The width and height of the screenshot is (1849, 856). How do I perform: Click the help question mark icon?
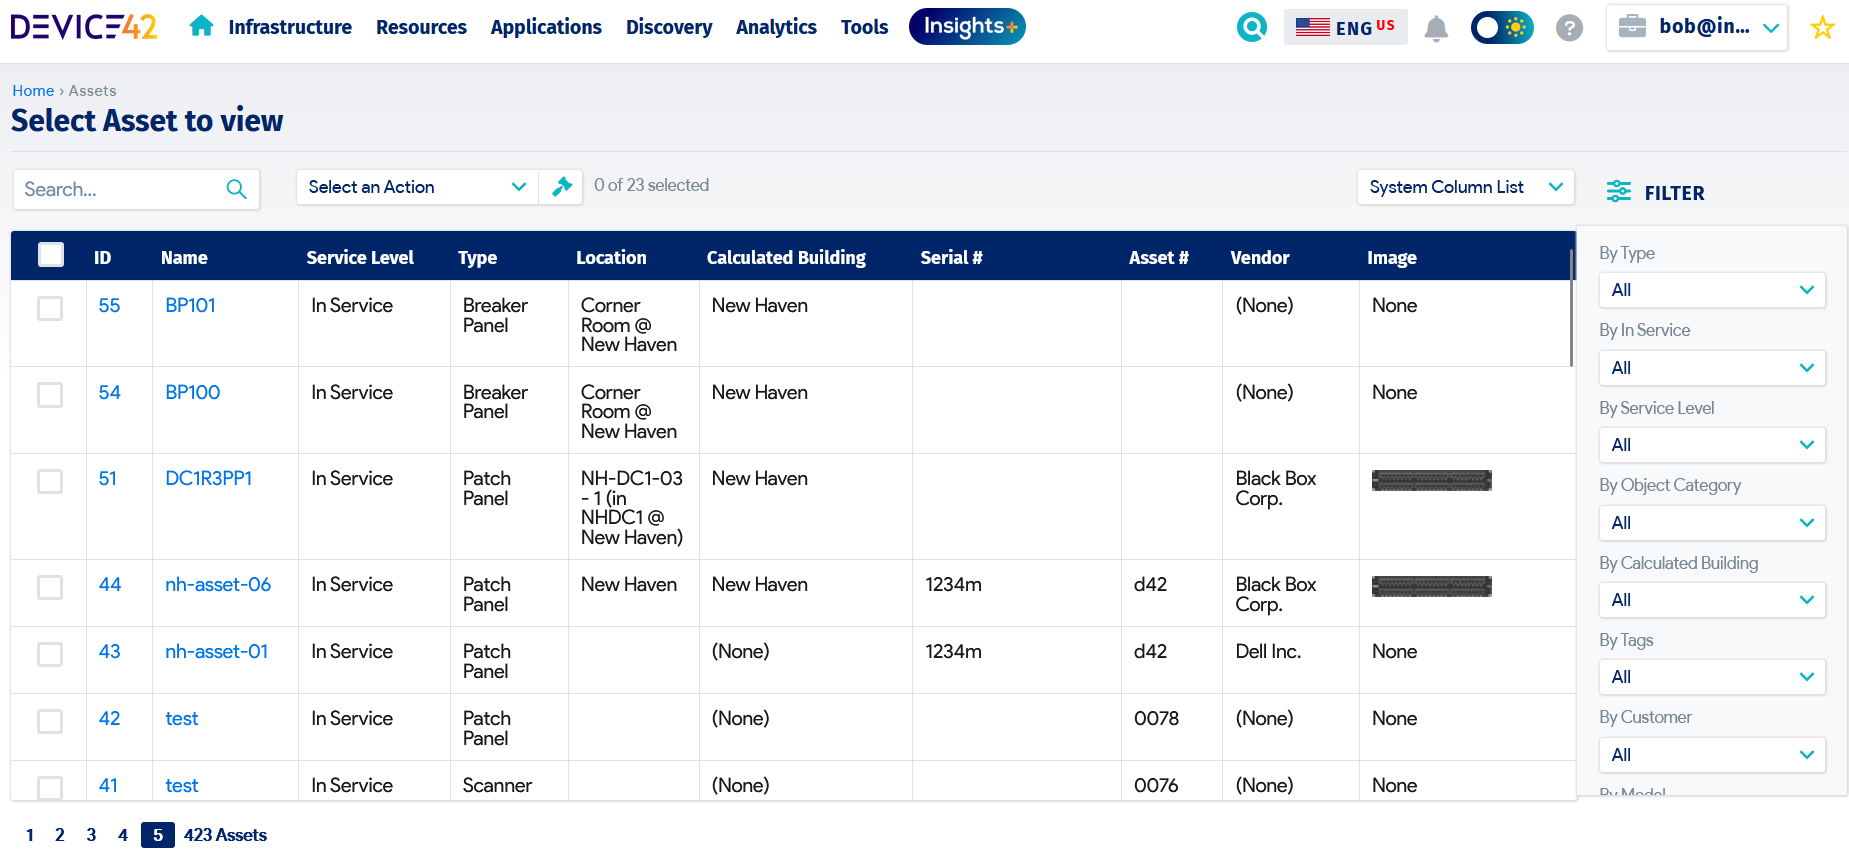click(x=1569, y=28)
